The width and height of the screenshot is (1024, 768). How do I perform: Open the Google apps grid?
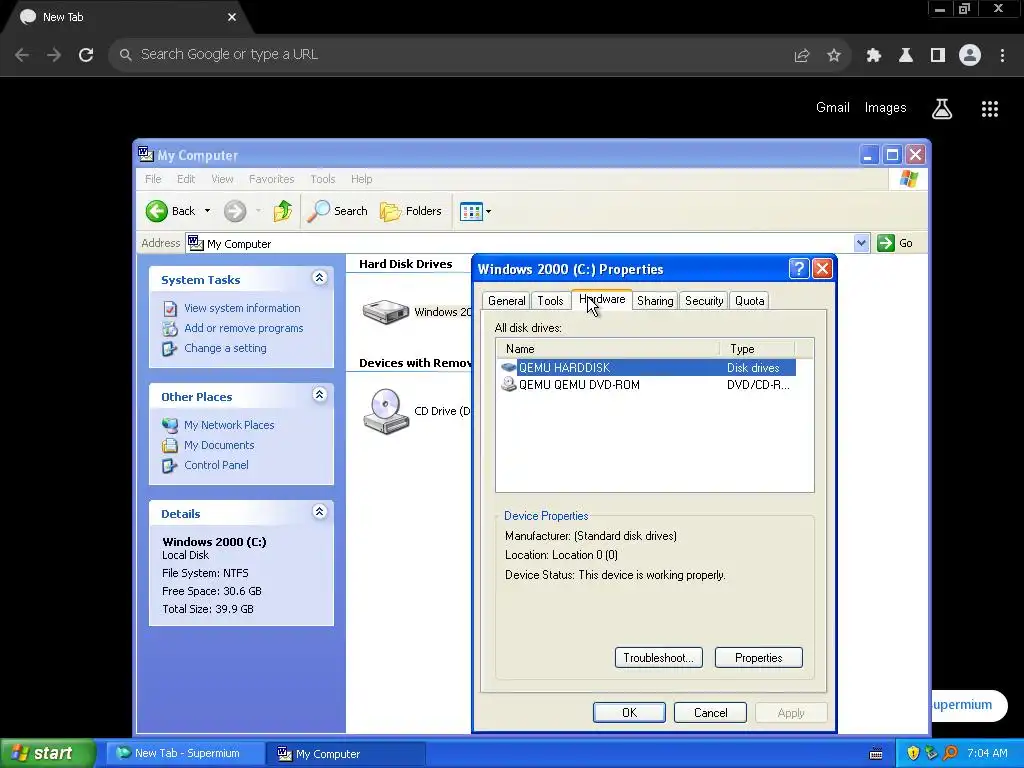tap(990, 109)
